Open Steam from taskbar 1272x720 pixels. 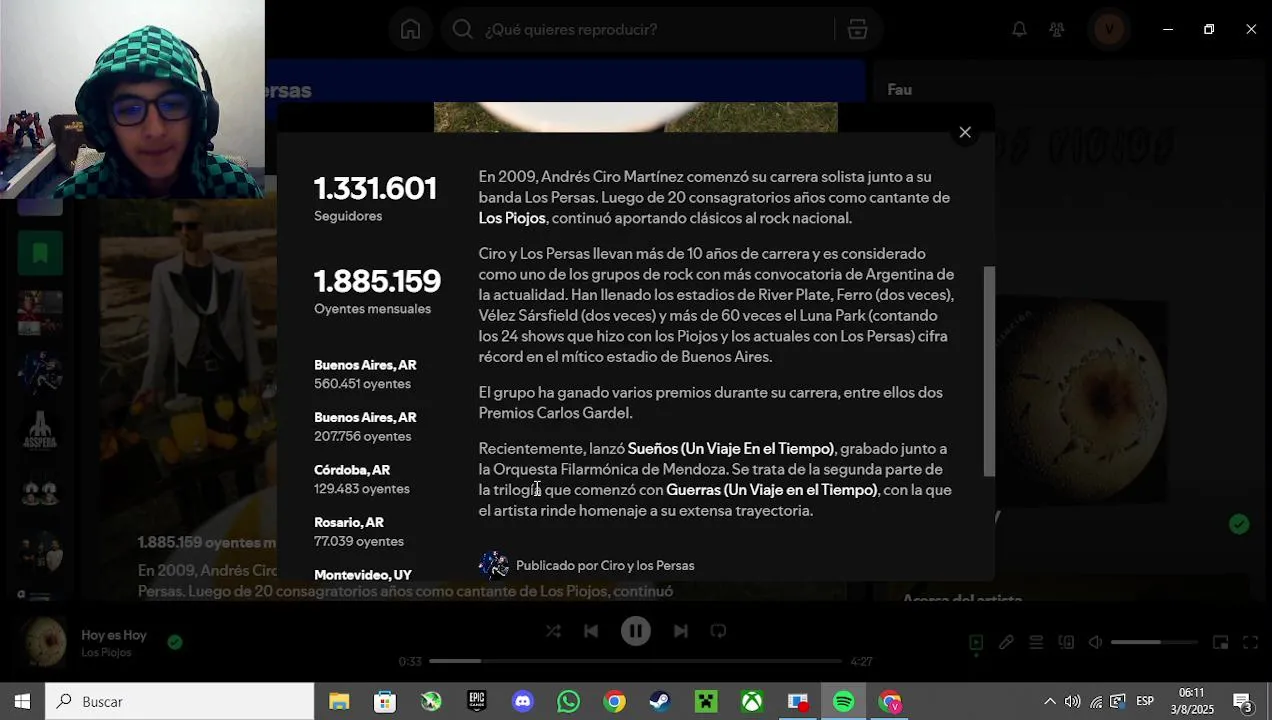tap(660, 702)
